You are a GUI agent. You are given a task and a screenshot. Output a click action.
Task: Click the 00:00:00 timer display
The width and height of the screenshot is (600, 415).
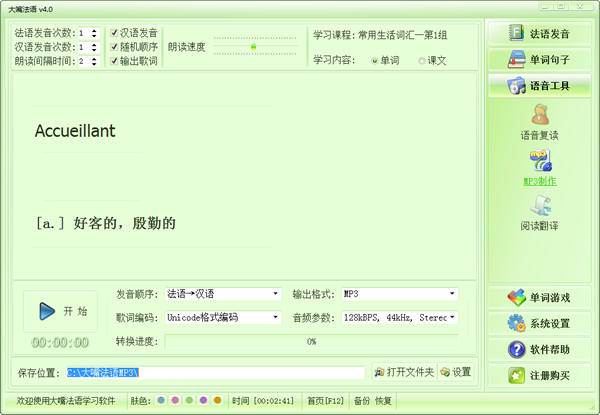point(60,342)
